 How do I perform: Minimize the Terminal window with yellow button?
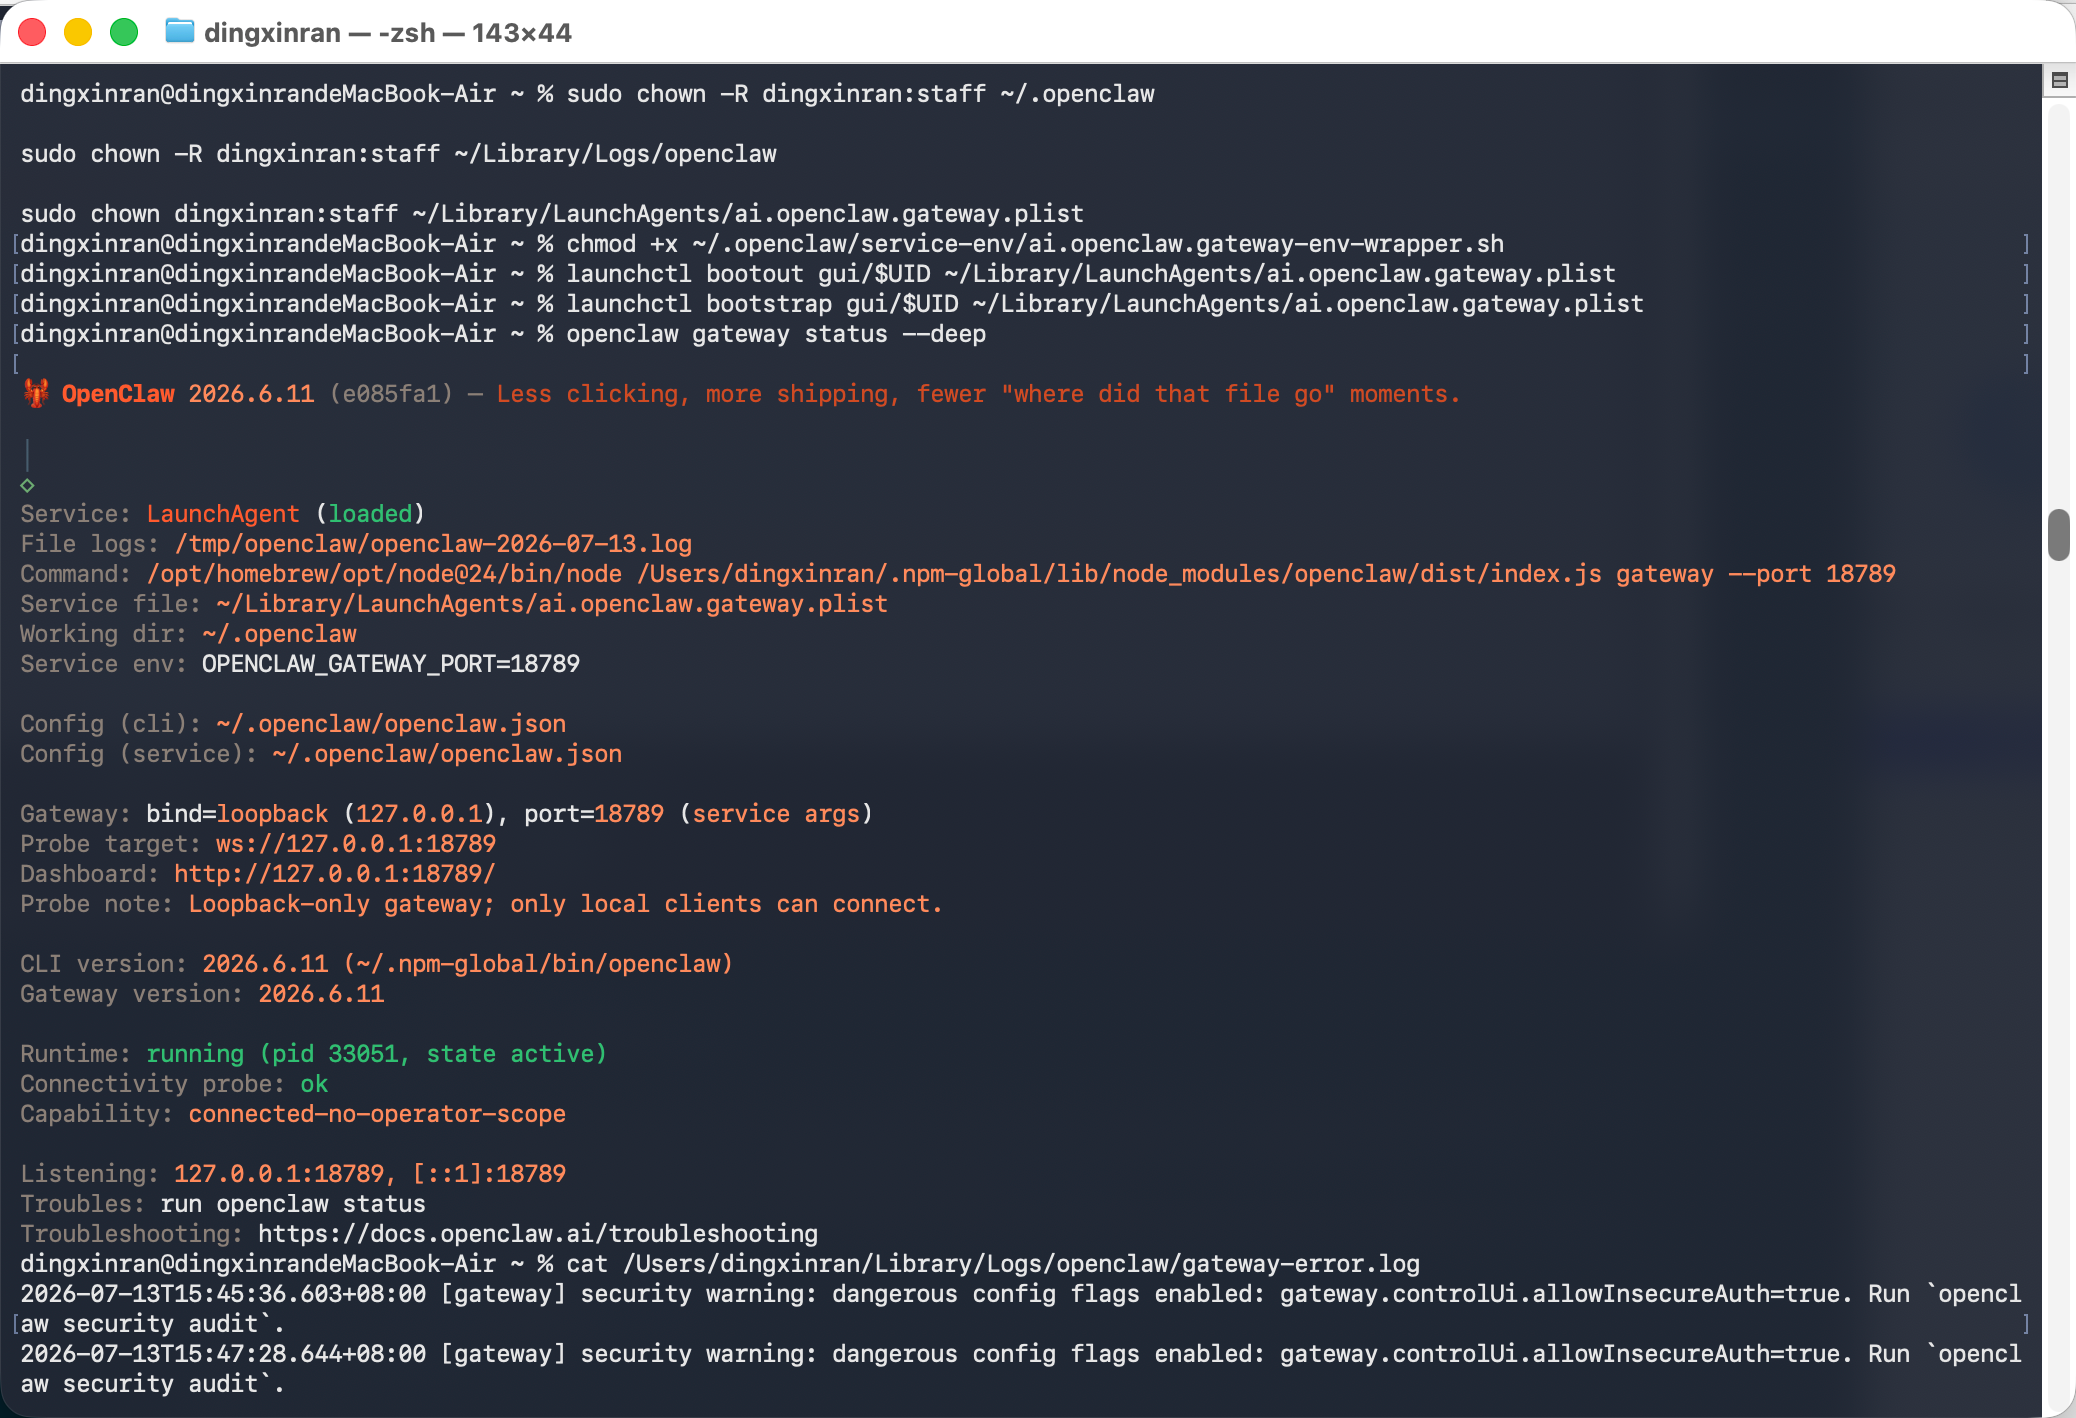pos(78,32)
